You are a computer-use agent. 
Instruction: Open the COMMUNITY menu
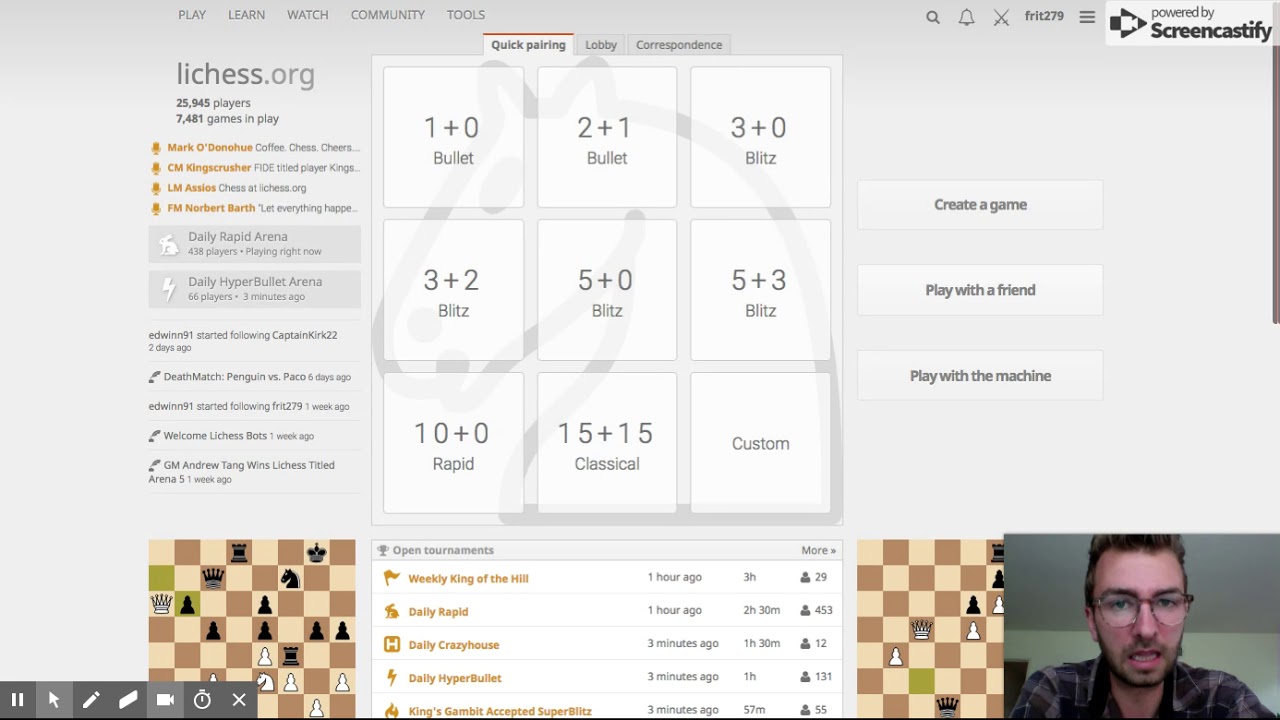(388, 15)
